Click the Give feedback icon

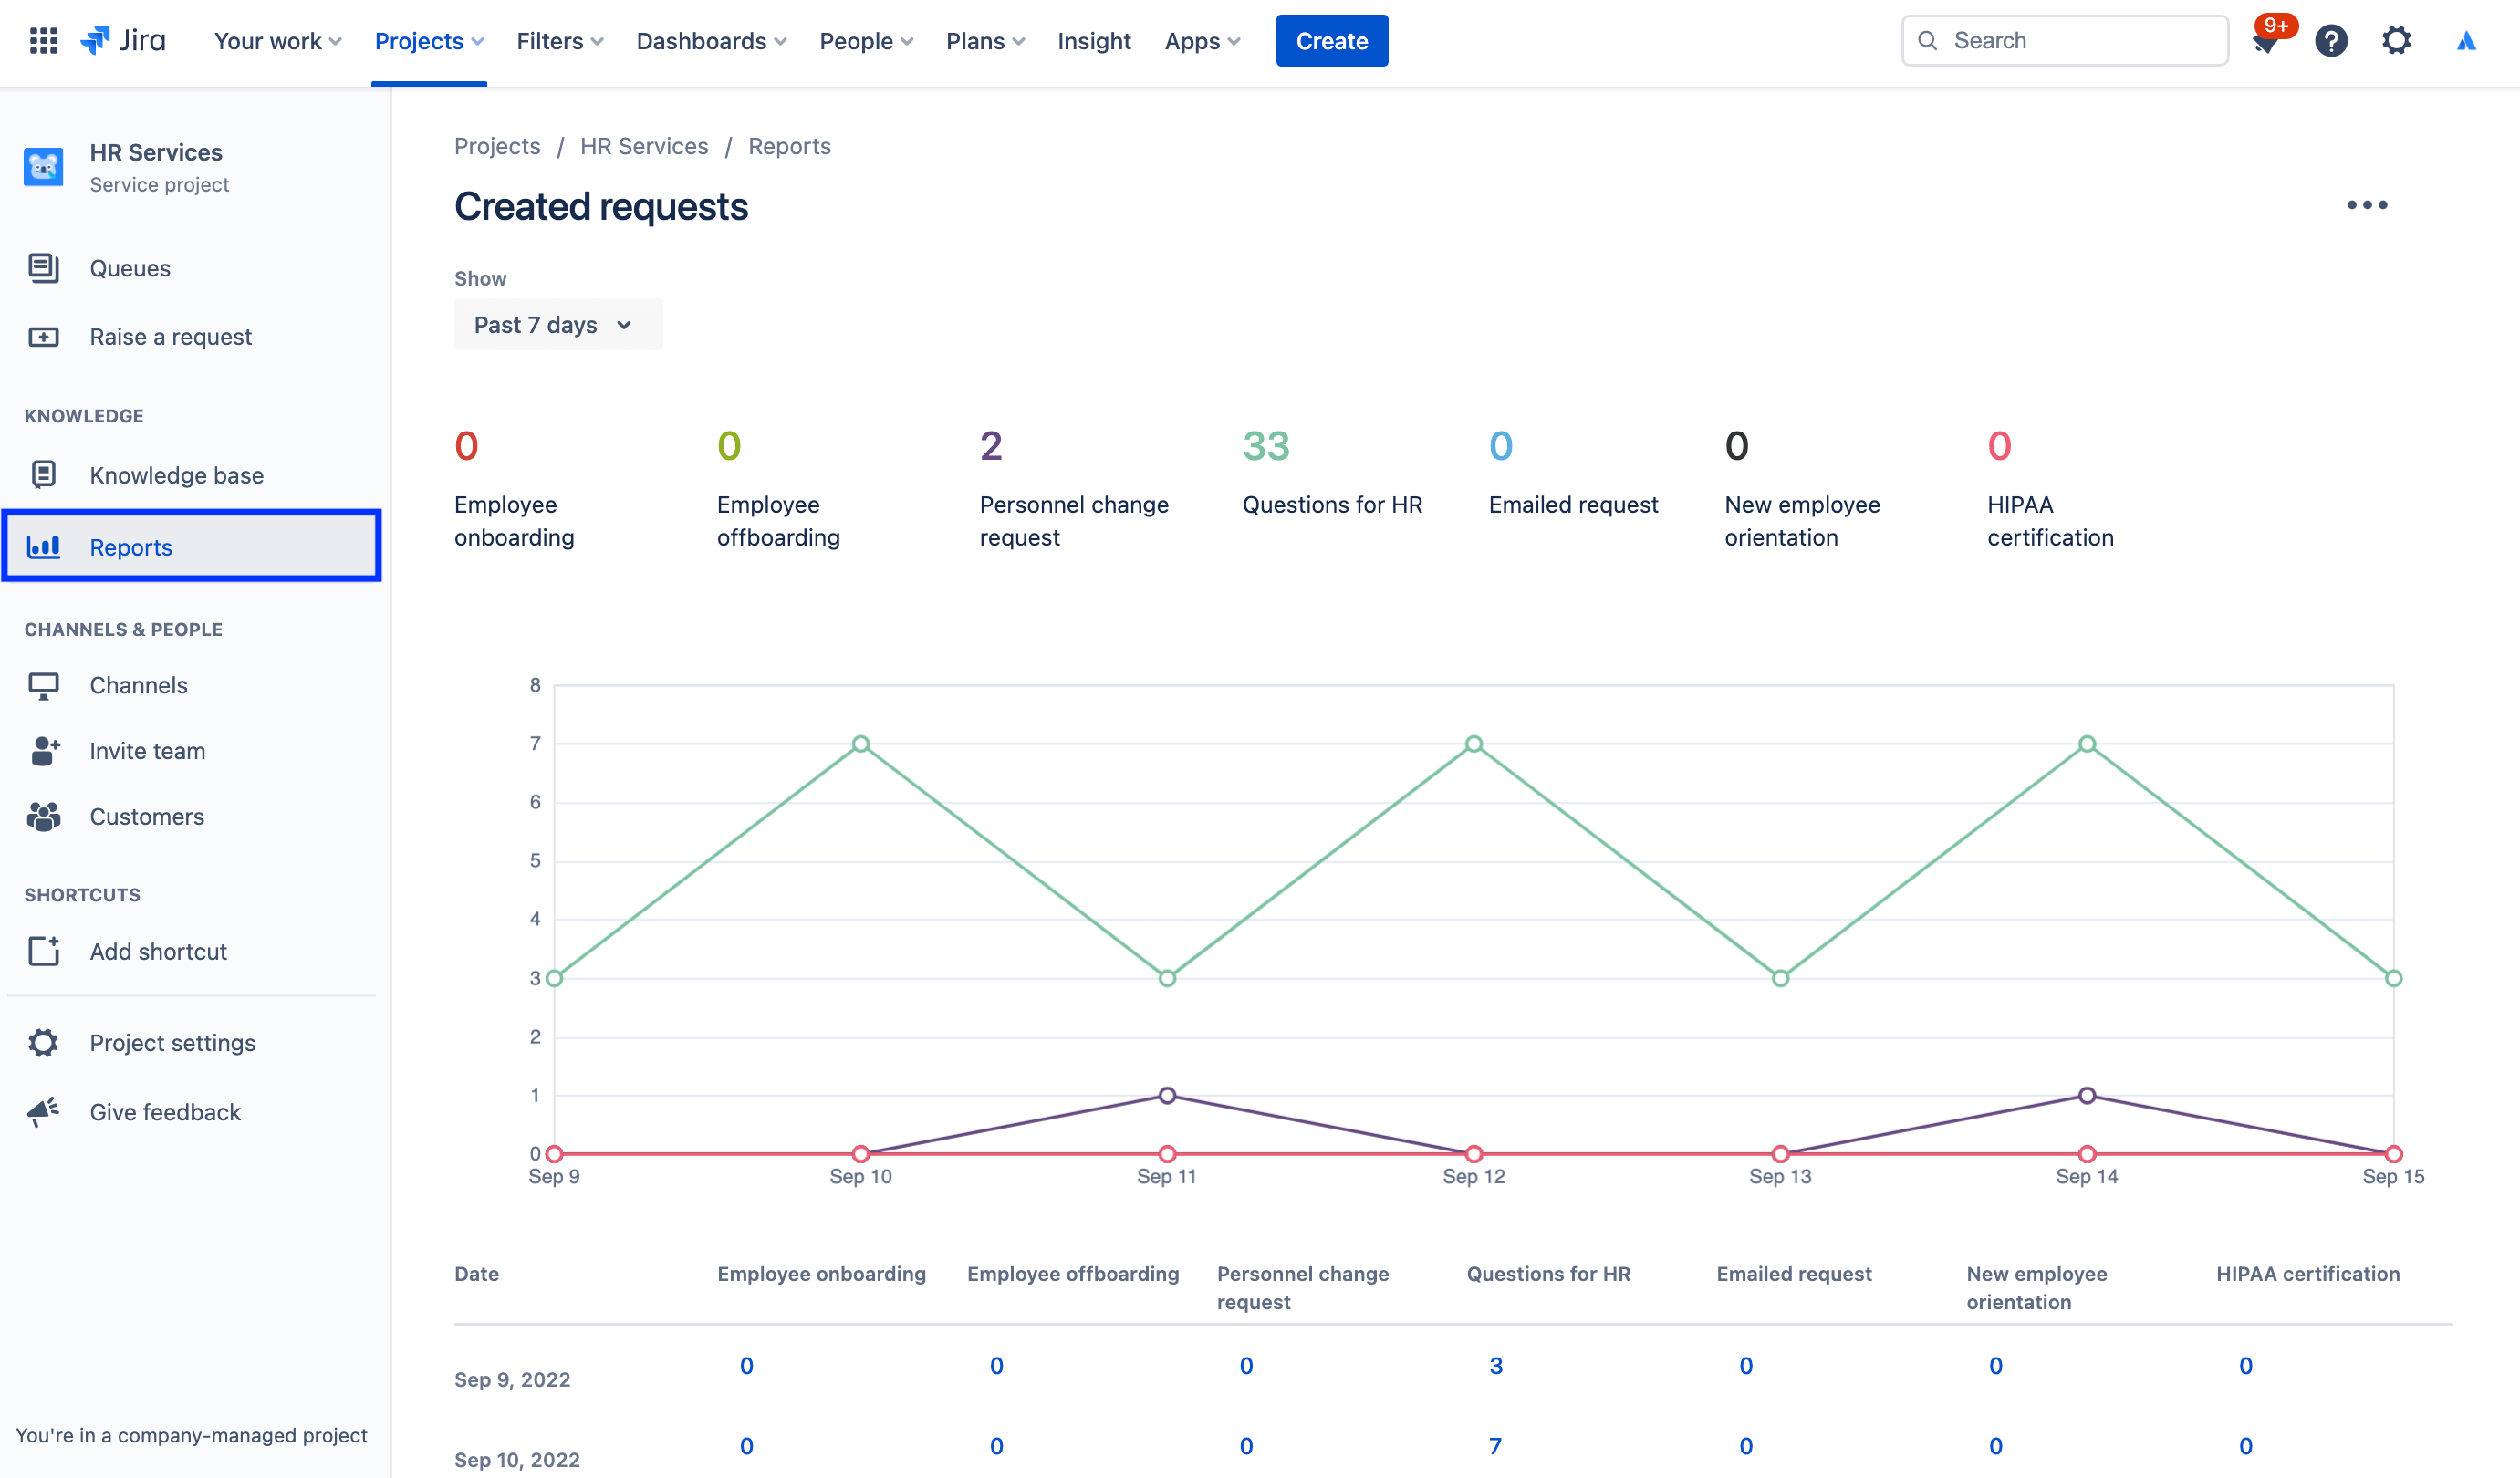(46, 1110)
